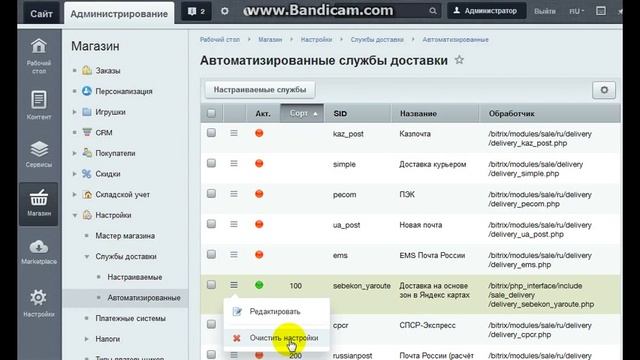Open the Marketplace sidebar section
This screenshot has height=360, width=640.
pyautogui.click(x=39, y=252)
